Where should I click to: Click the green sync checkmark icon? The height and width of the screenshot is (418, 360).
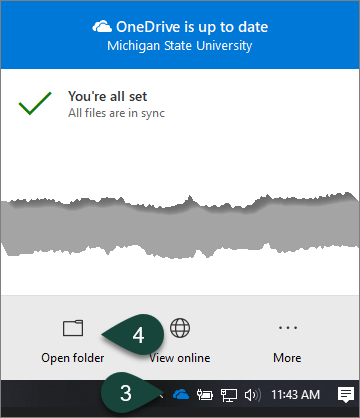(x=35, y=103)
